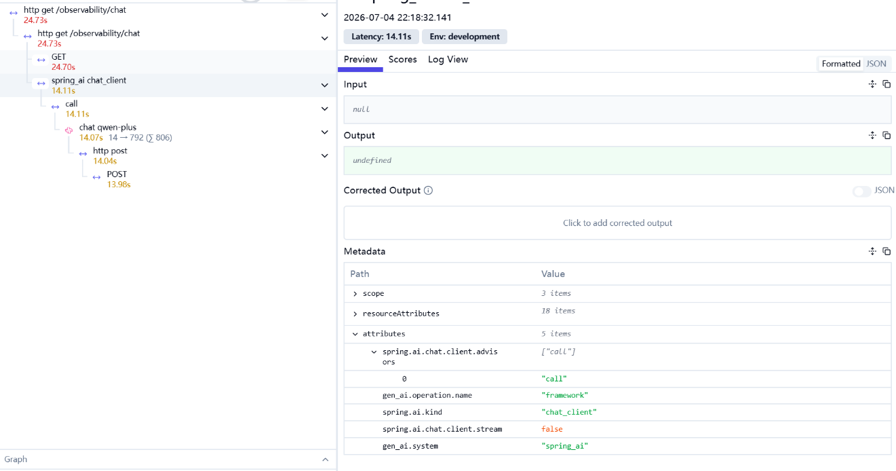896x471 pixels.
Task: Collapse the root http get span chevron
Action: tap(325, 15)
